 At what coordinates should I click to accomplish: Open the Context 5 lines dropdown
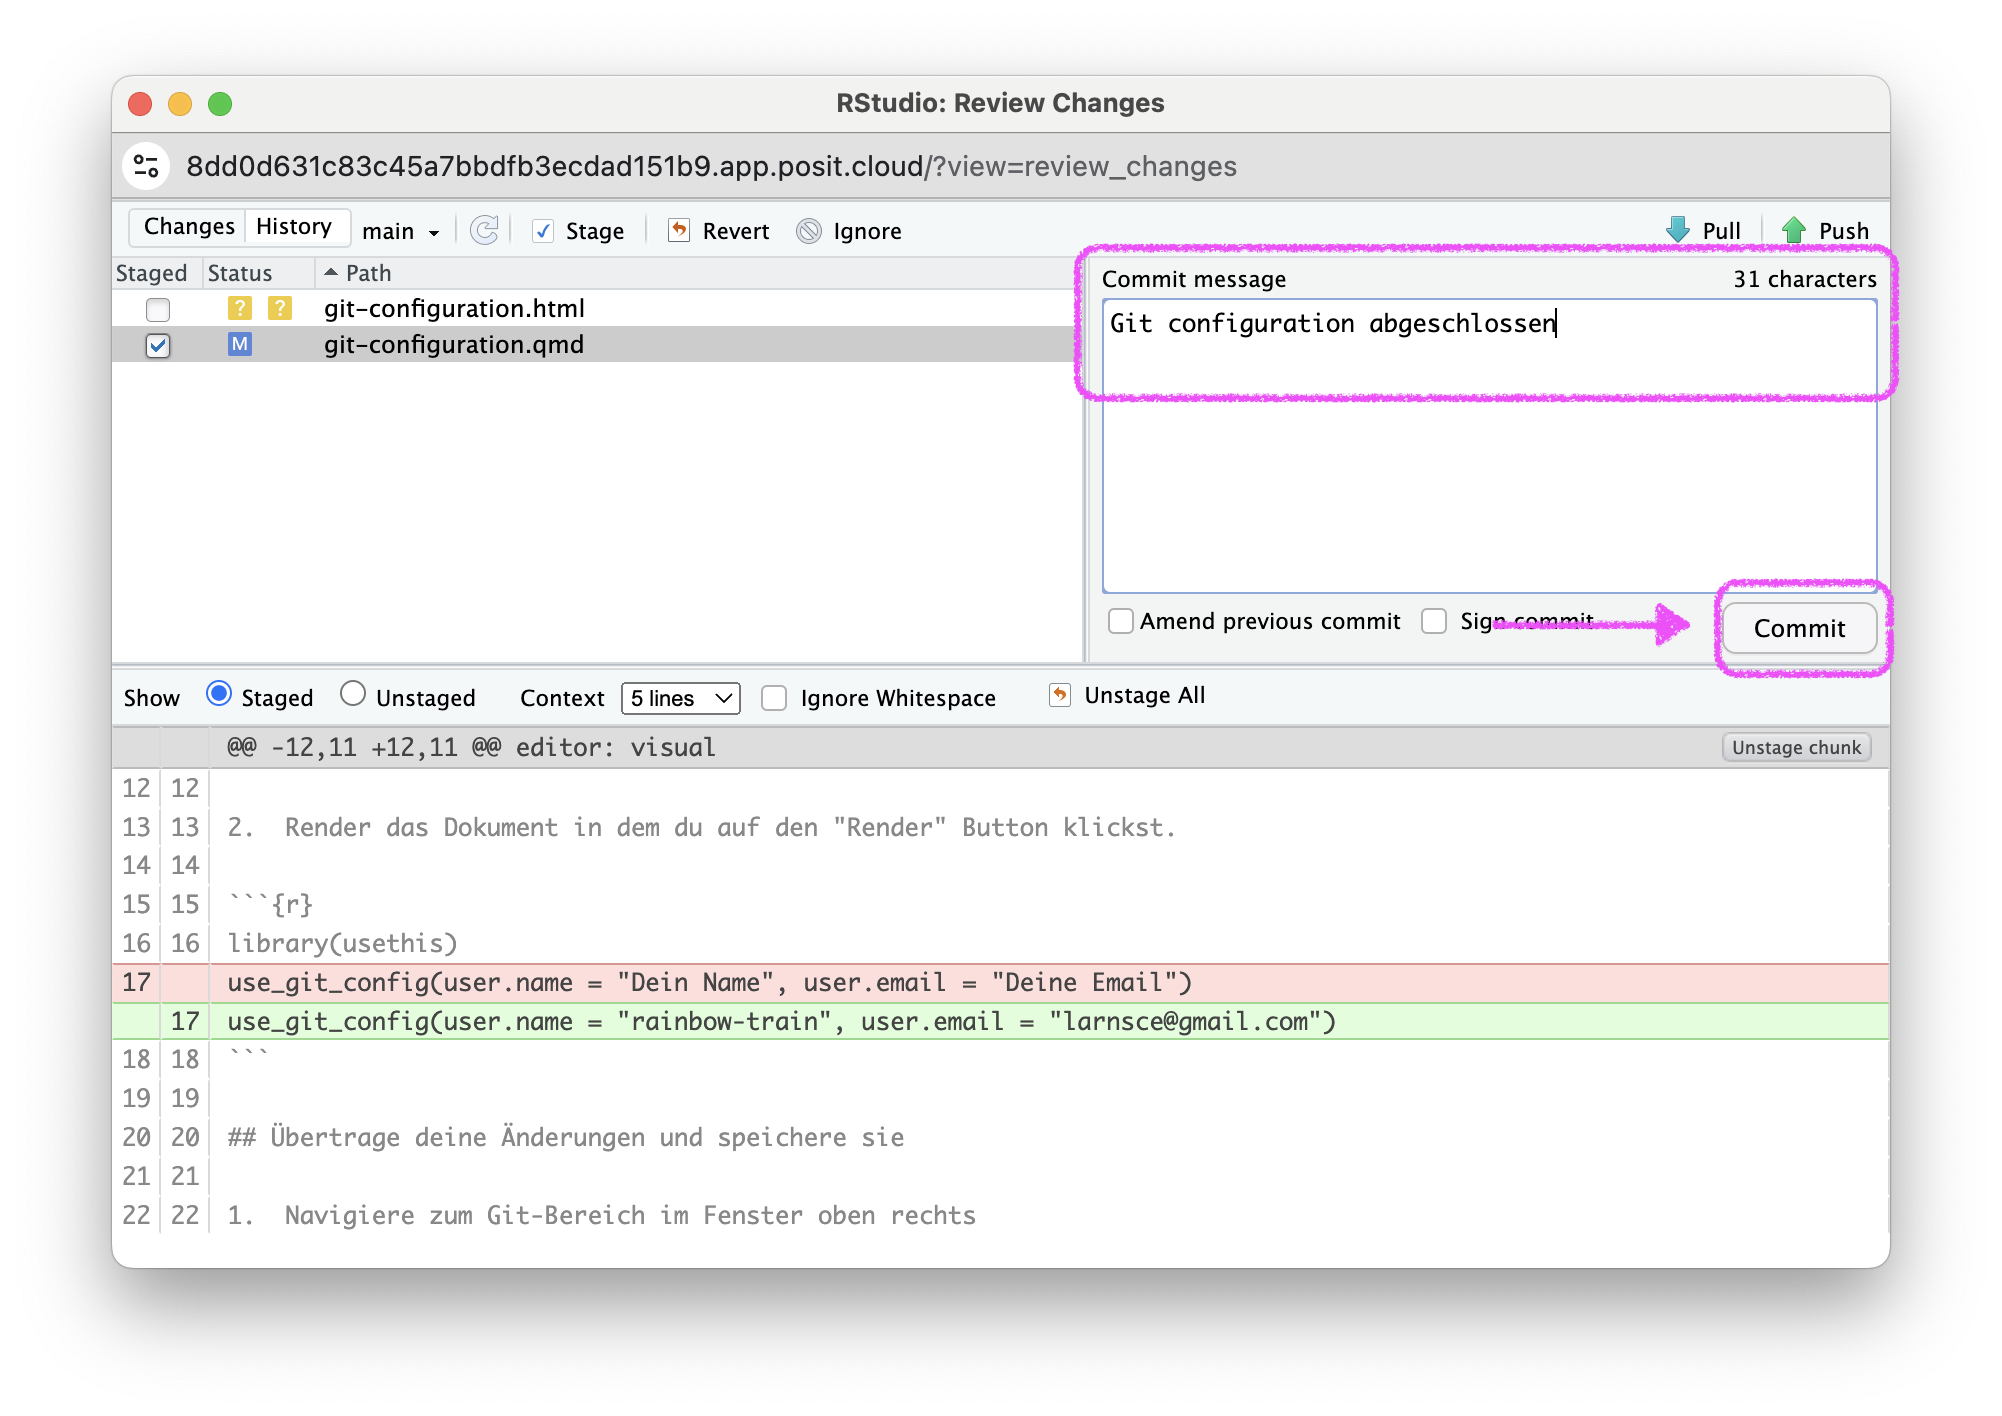(680, 698)
